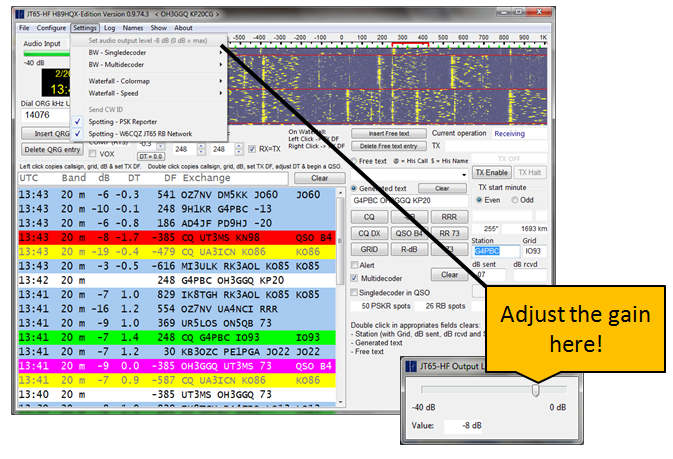Screen dimensions: 673x459
Task: Toggle Spotting - W6CQZ JT65 RB Network
Action: [x=149, y=134]
